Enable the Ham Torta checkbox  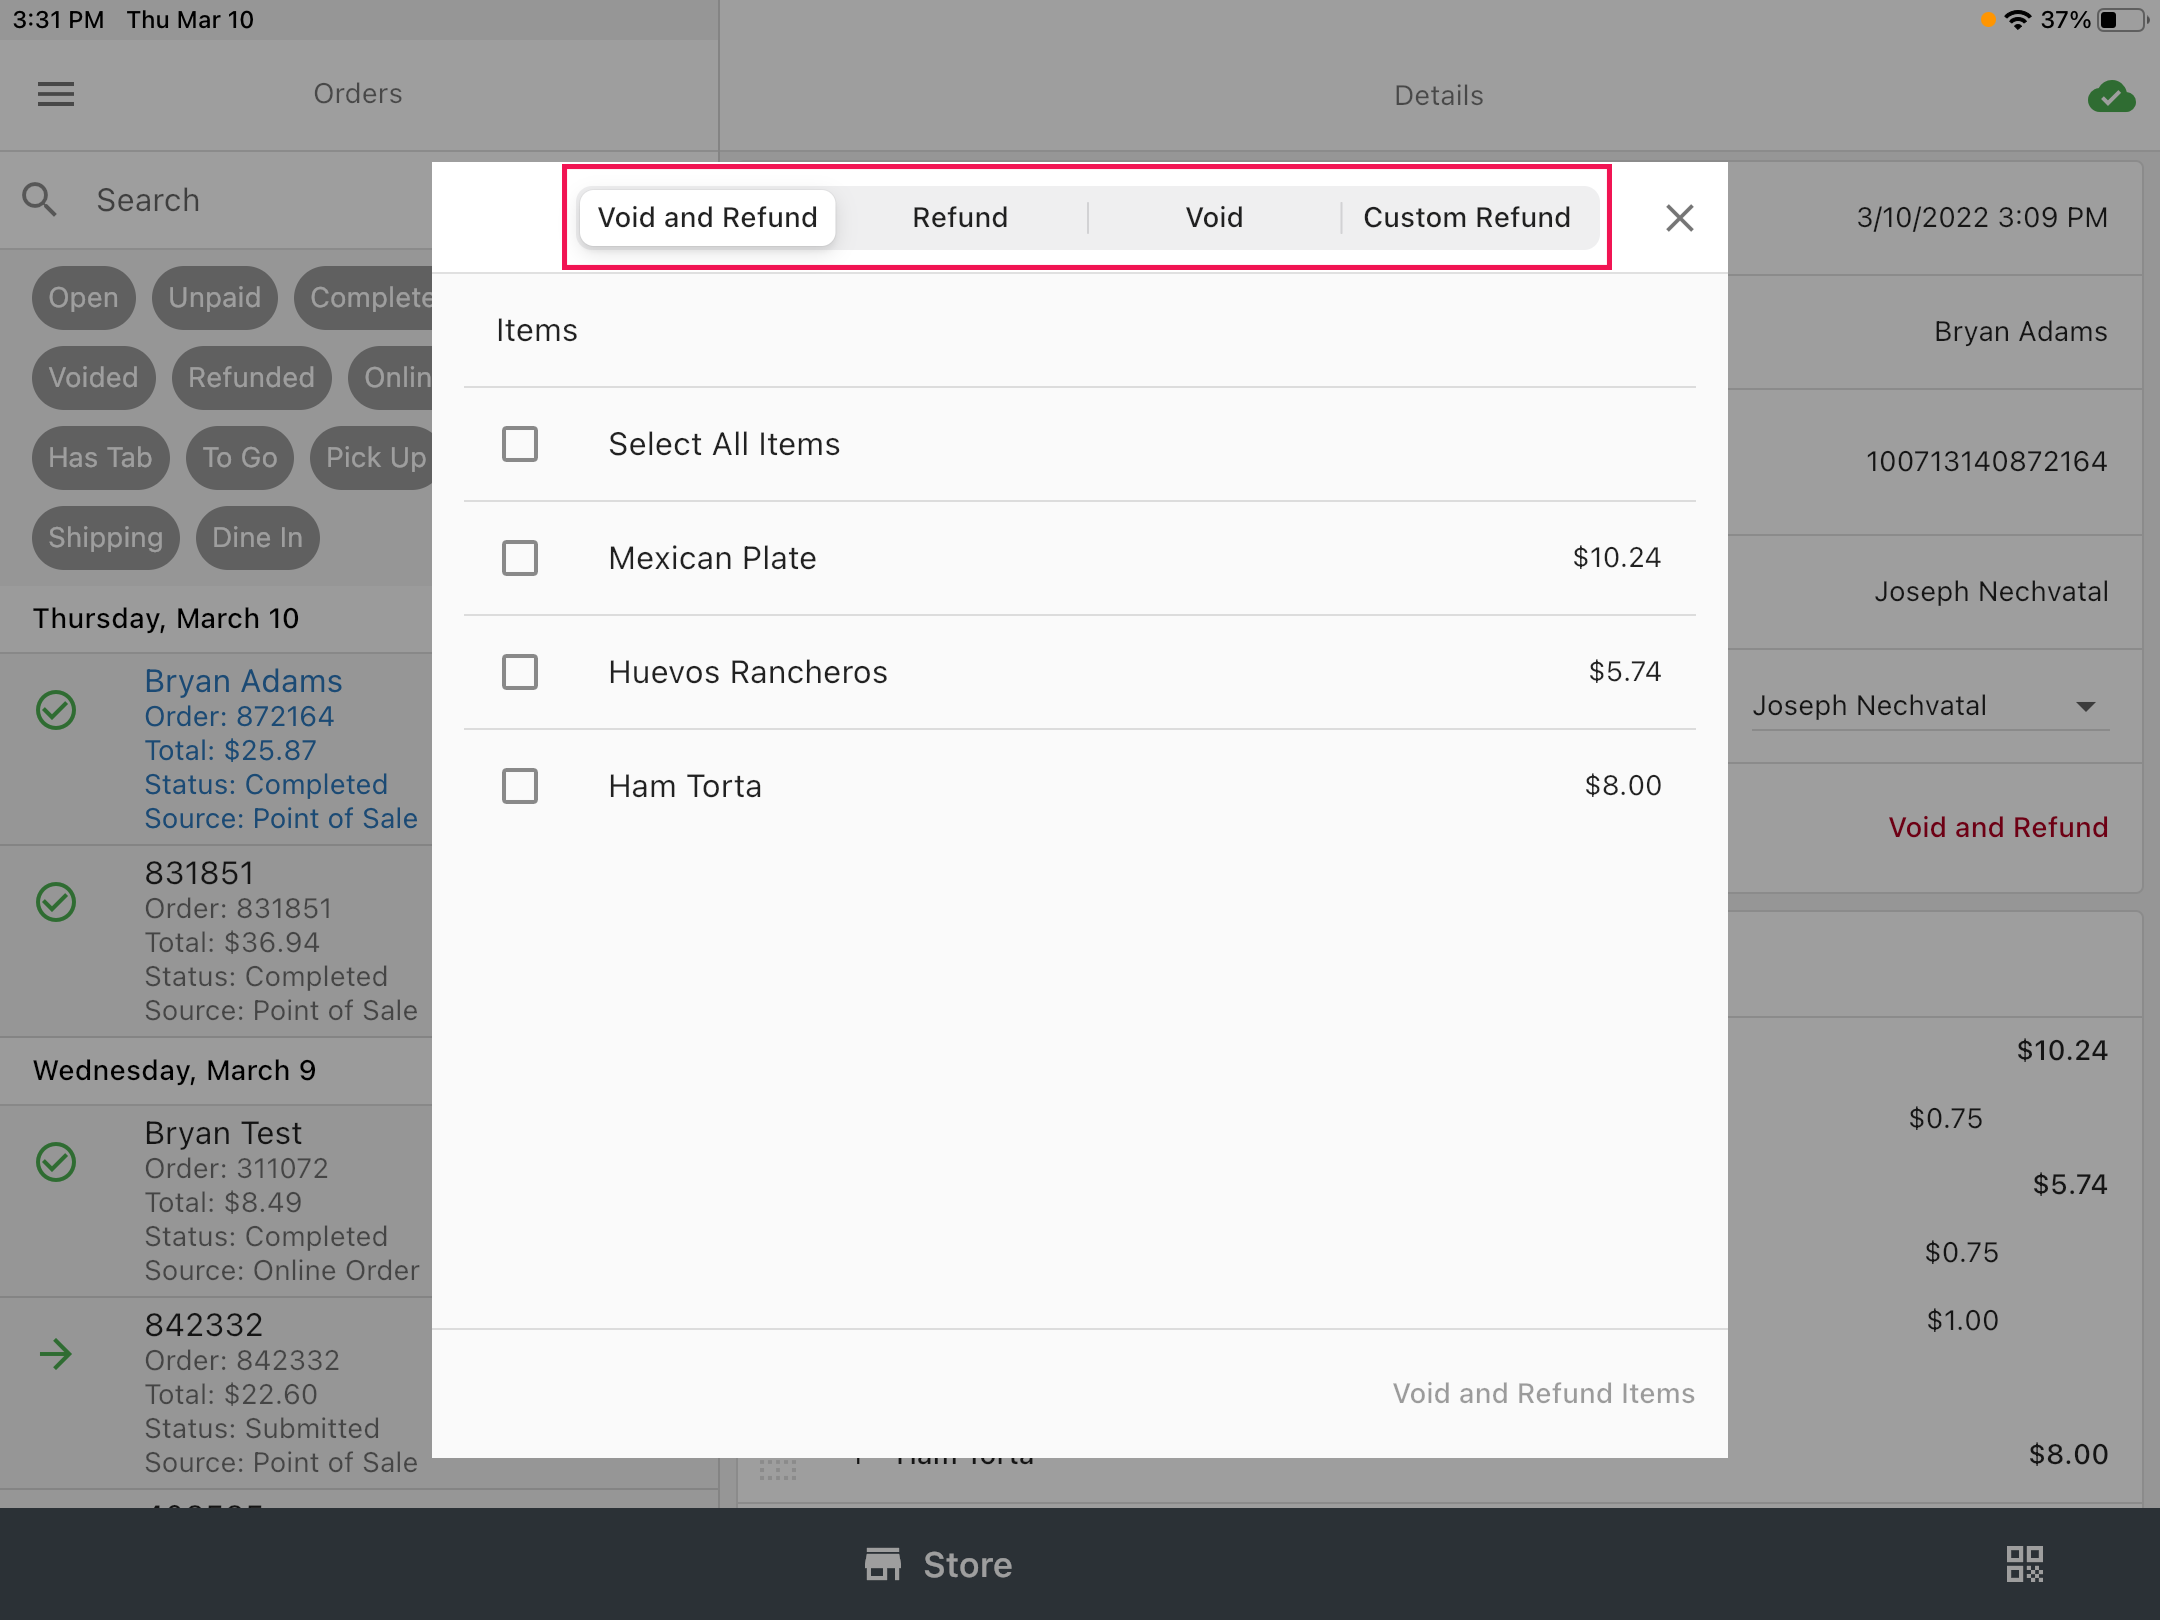pos(520,786)
